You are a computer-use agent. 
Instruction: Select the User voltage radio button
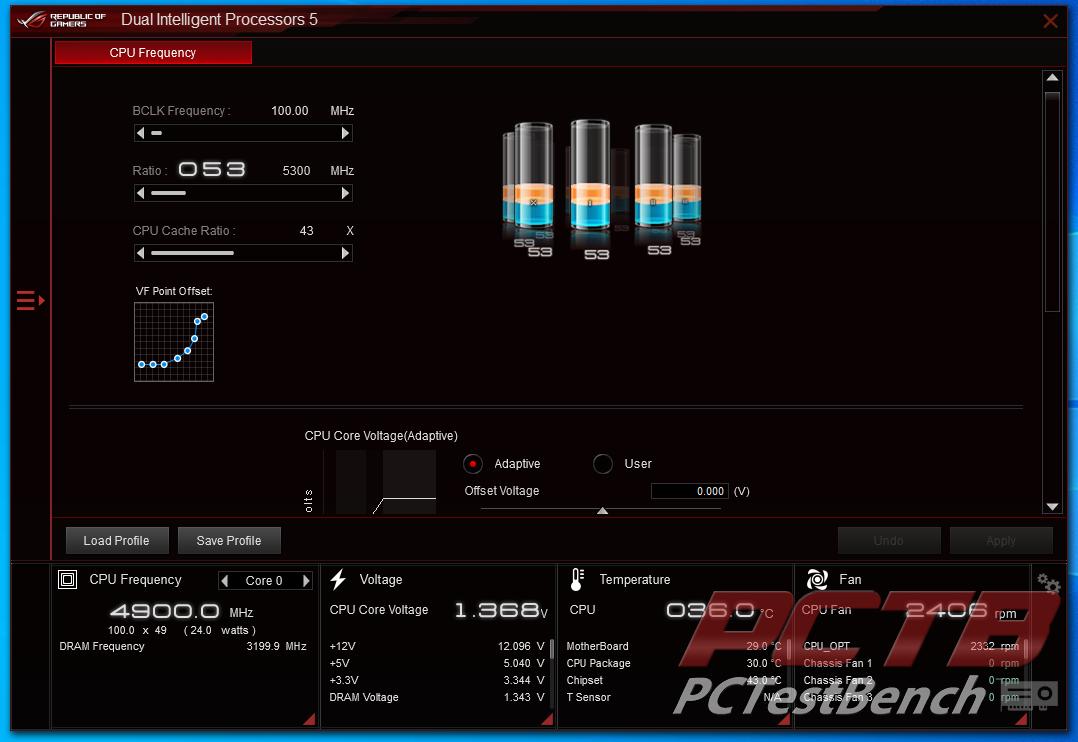coord(603,464)
